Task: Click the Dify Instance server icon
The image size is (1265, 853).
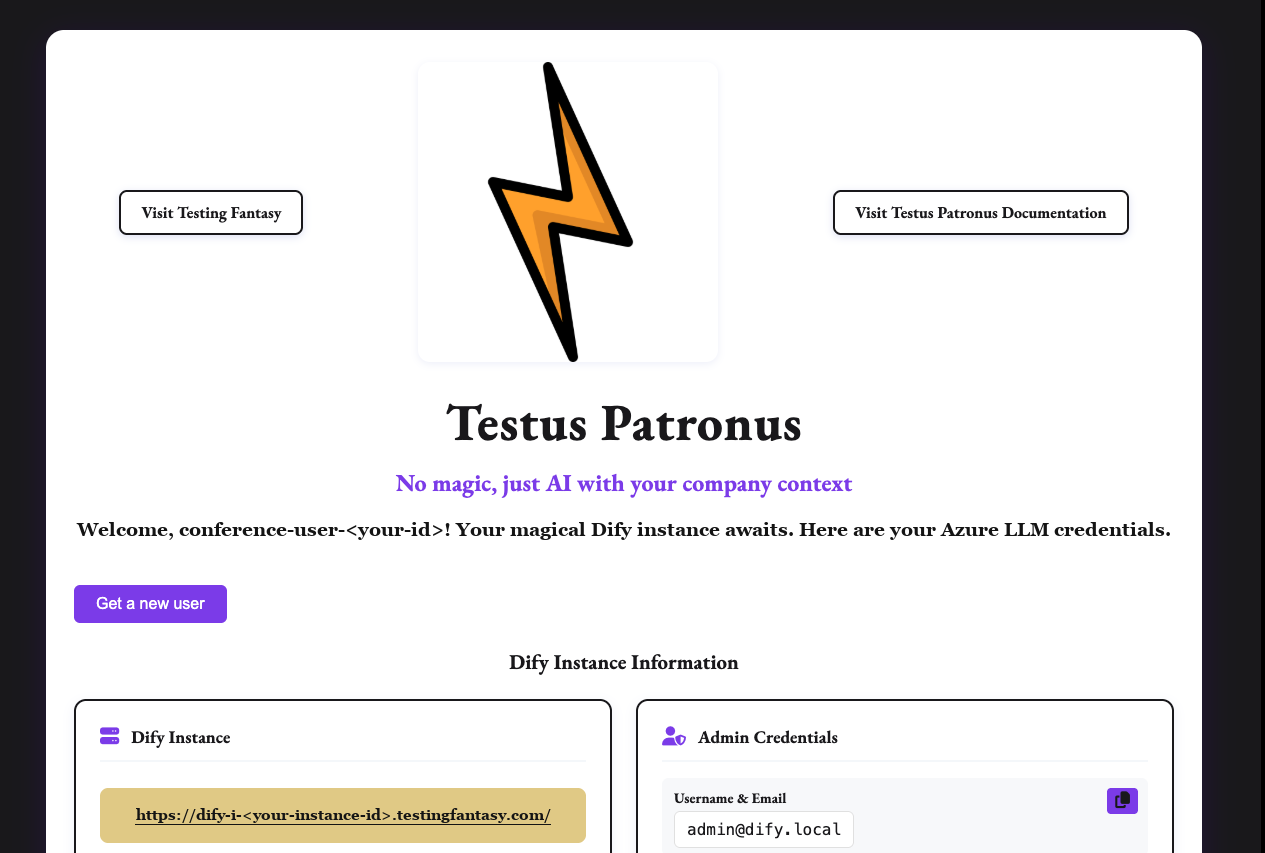Action: [110, 736]
